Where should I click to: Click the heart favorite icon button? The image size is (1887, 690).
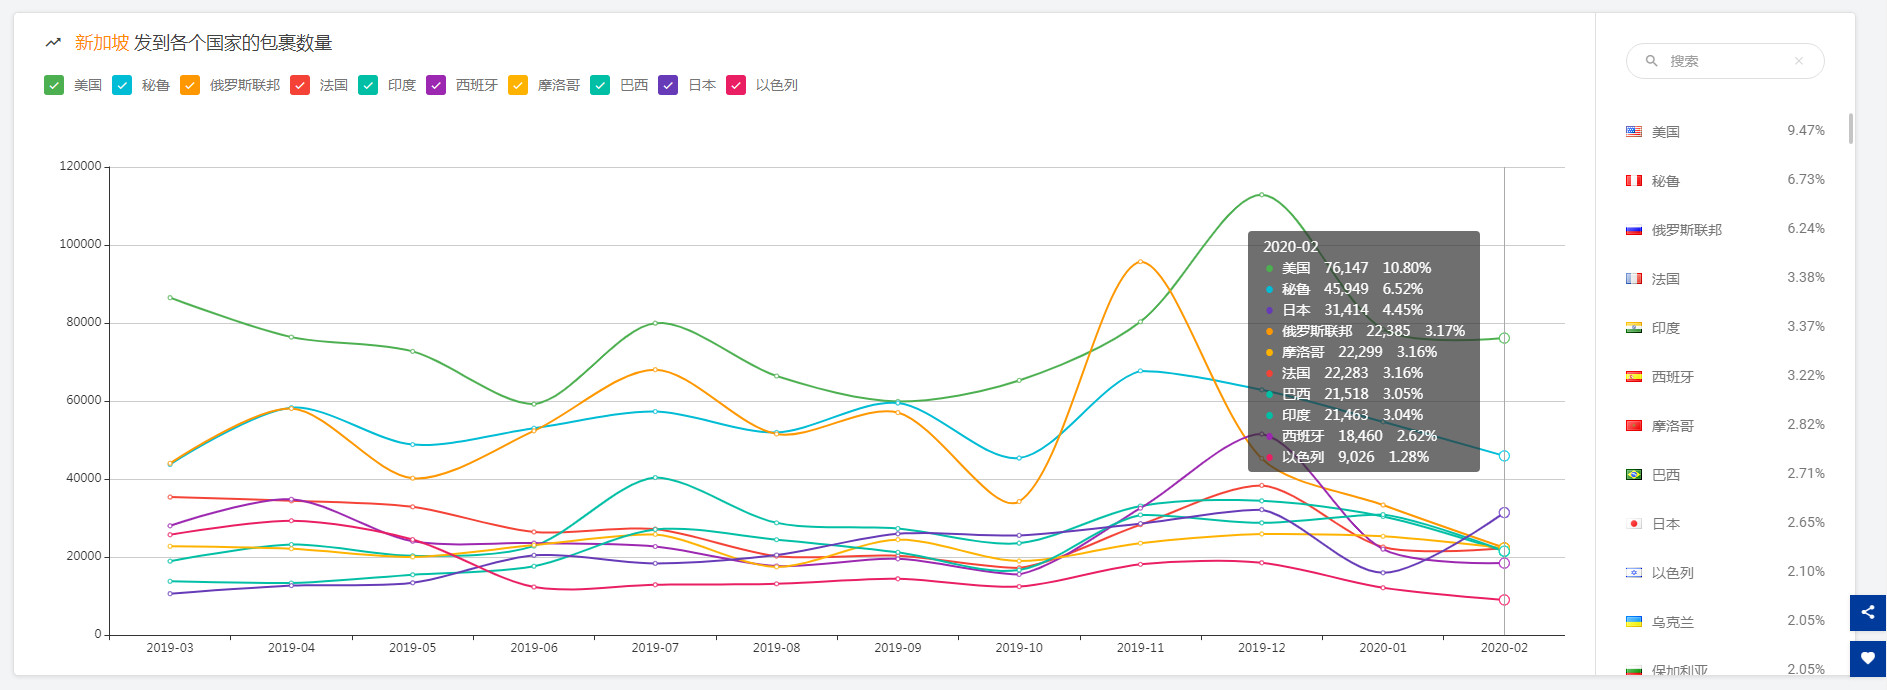1867,658
